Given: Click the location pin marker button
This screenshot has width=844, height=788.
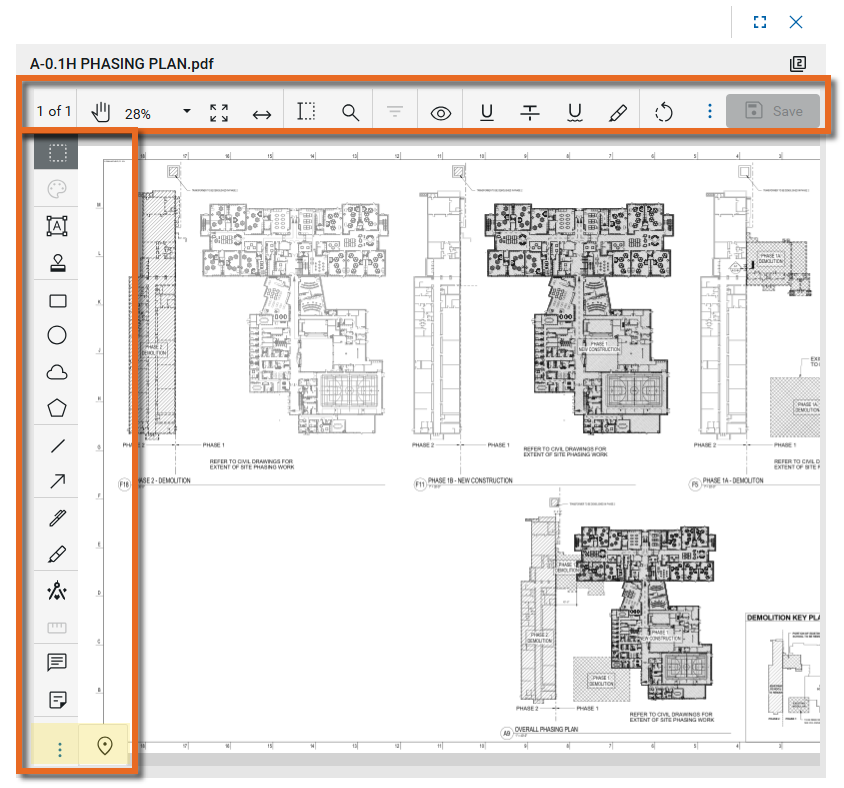Looking at the screenshot, I should (x=105, y=746).
